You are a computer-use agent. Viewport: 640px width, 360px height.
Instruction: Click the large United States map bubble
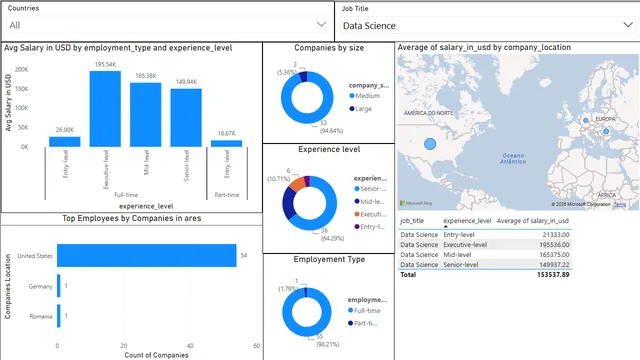coord(430,144)
